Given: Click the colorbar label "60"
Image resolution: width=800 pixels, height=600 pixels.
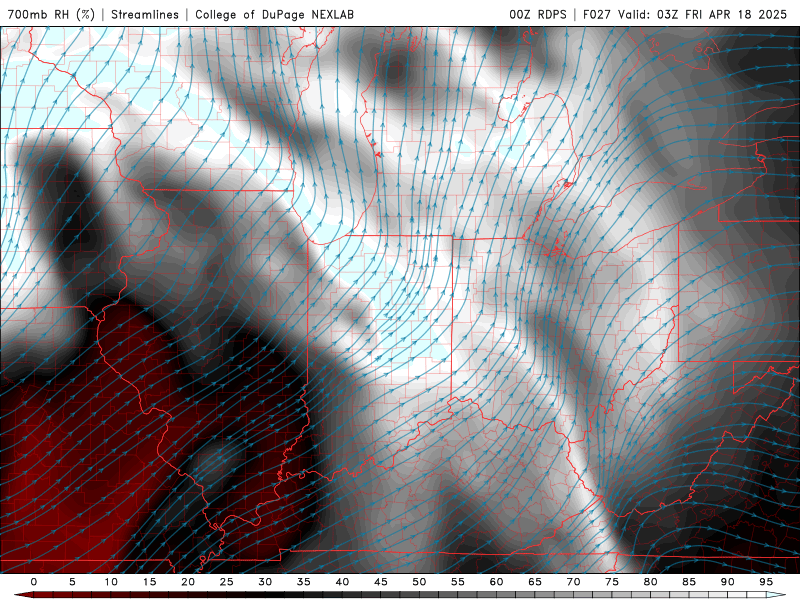Looking at the screenshot, I should click(496, 582).
